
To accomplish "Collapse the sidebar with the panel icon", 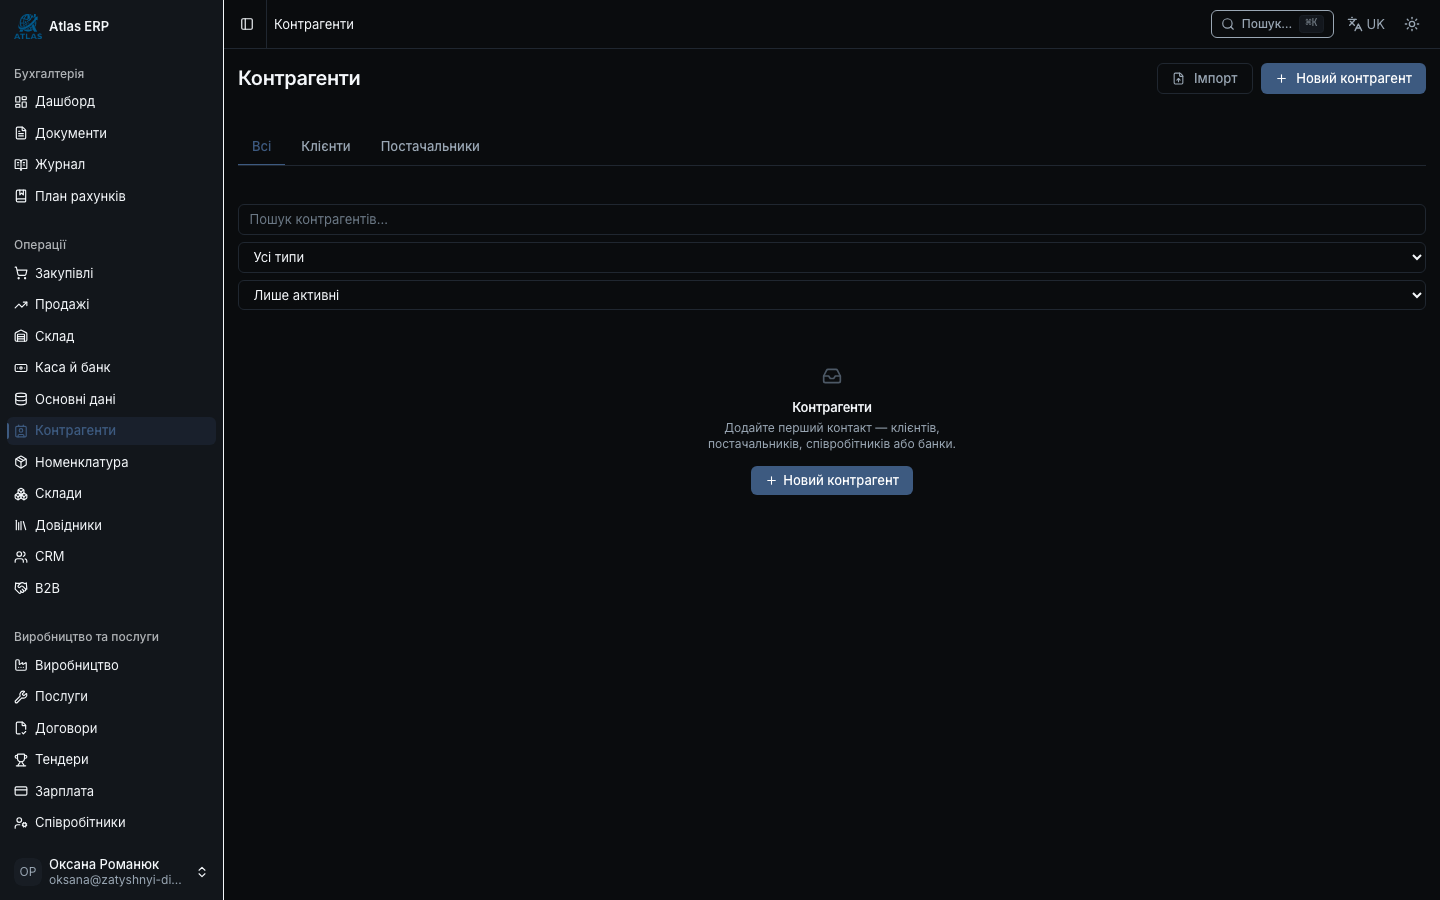I will tap(247, 24).
